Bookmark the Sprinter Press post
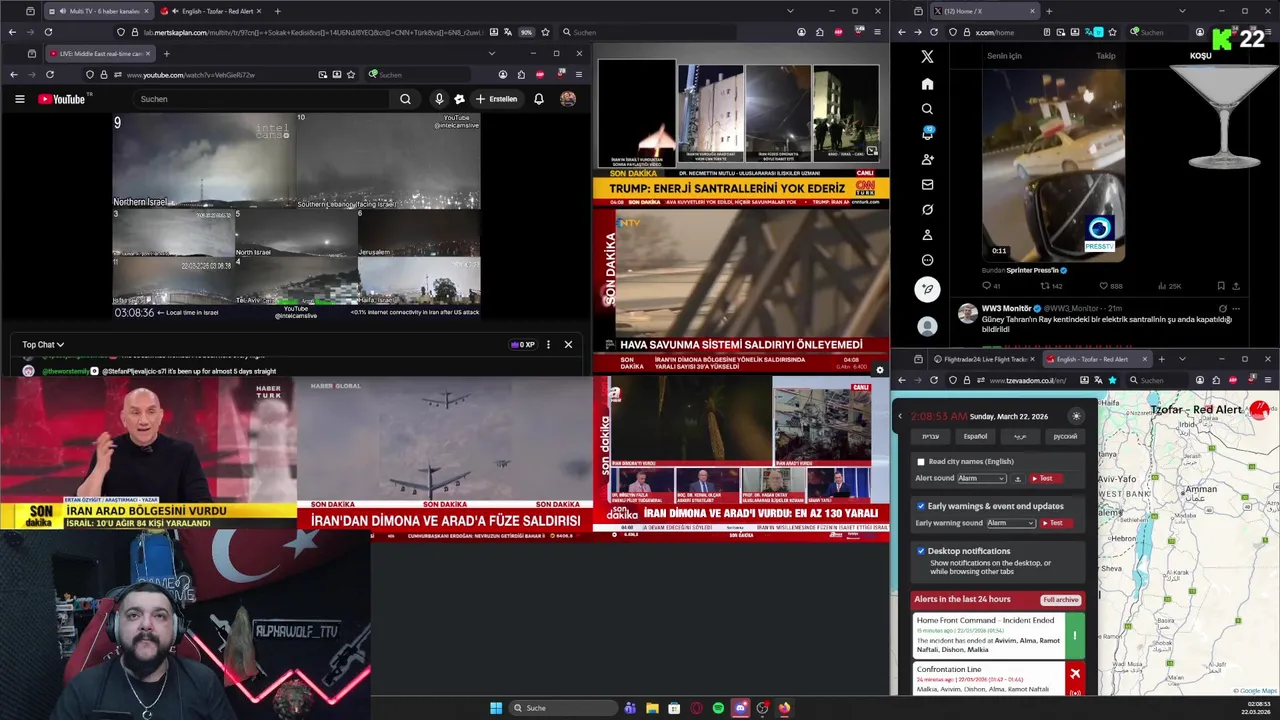Image resolution: width=1280 pixels, height=720 pixels. (x=1220, y=286)
